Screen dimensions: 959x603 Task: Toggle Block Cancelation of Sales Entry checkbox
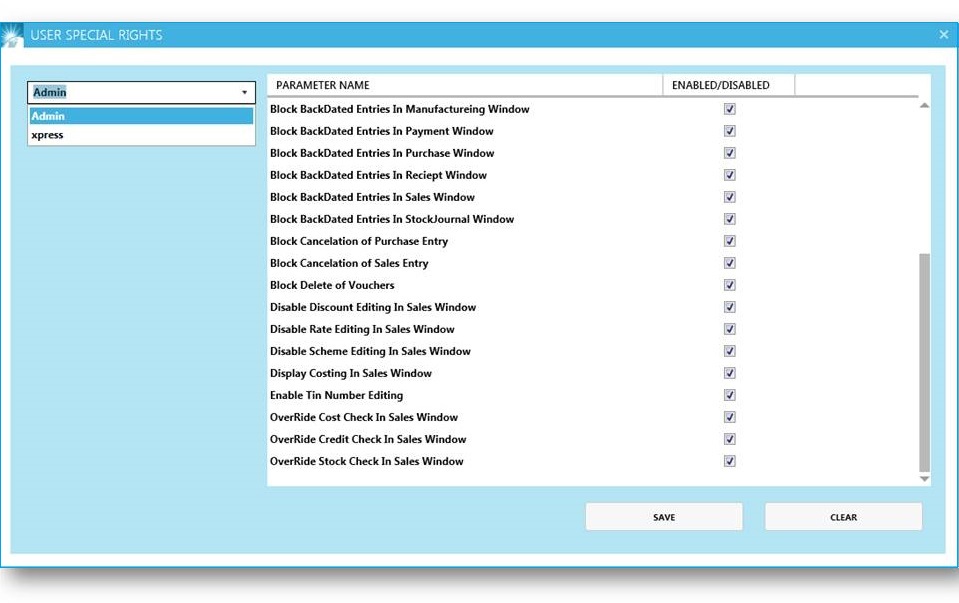tap(729, 262)
